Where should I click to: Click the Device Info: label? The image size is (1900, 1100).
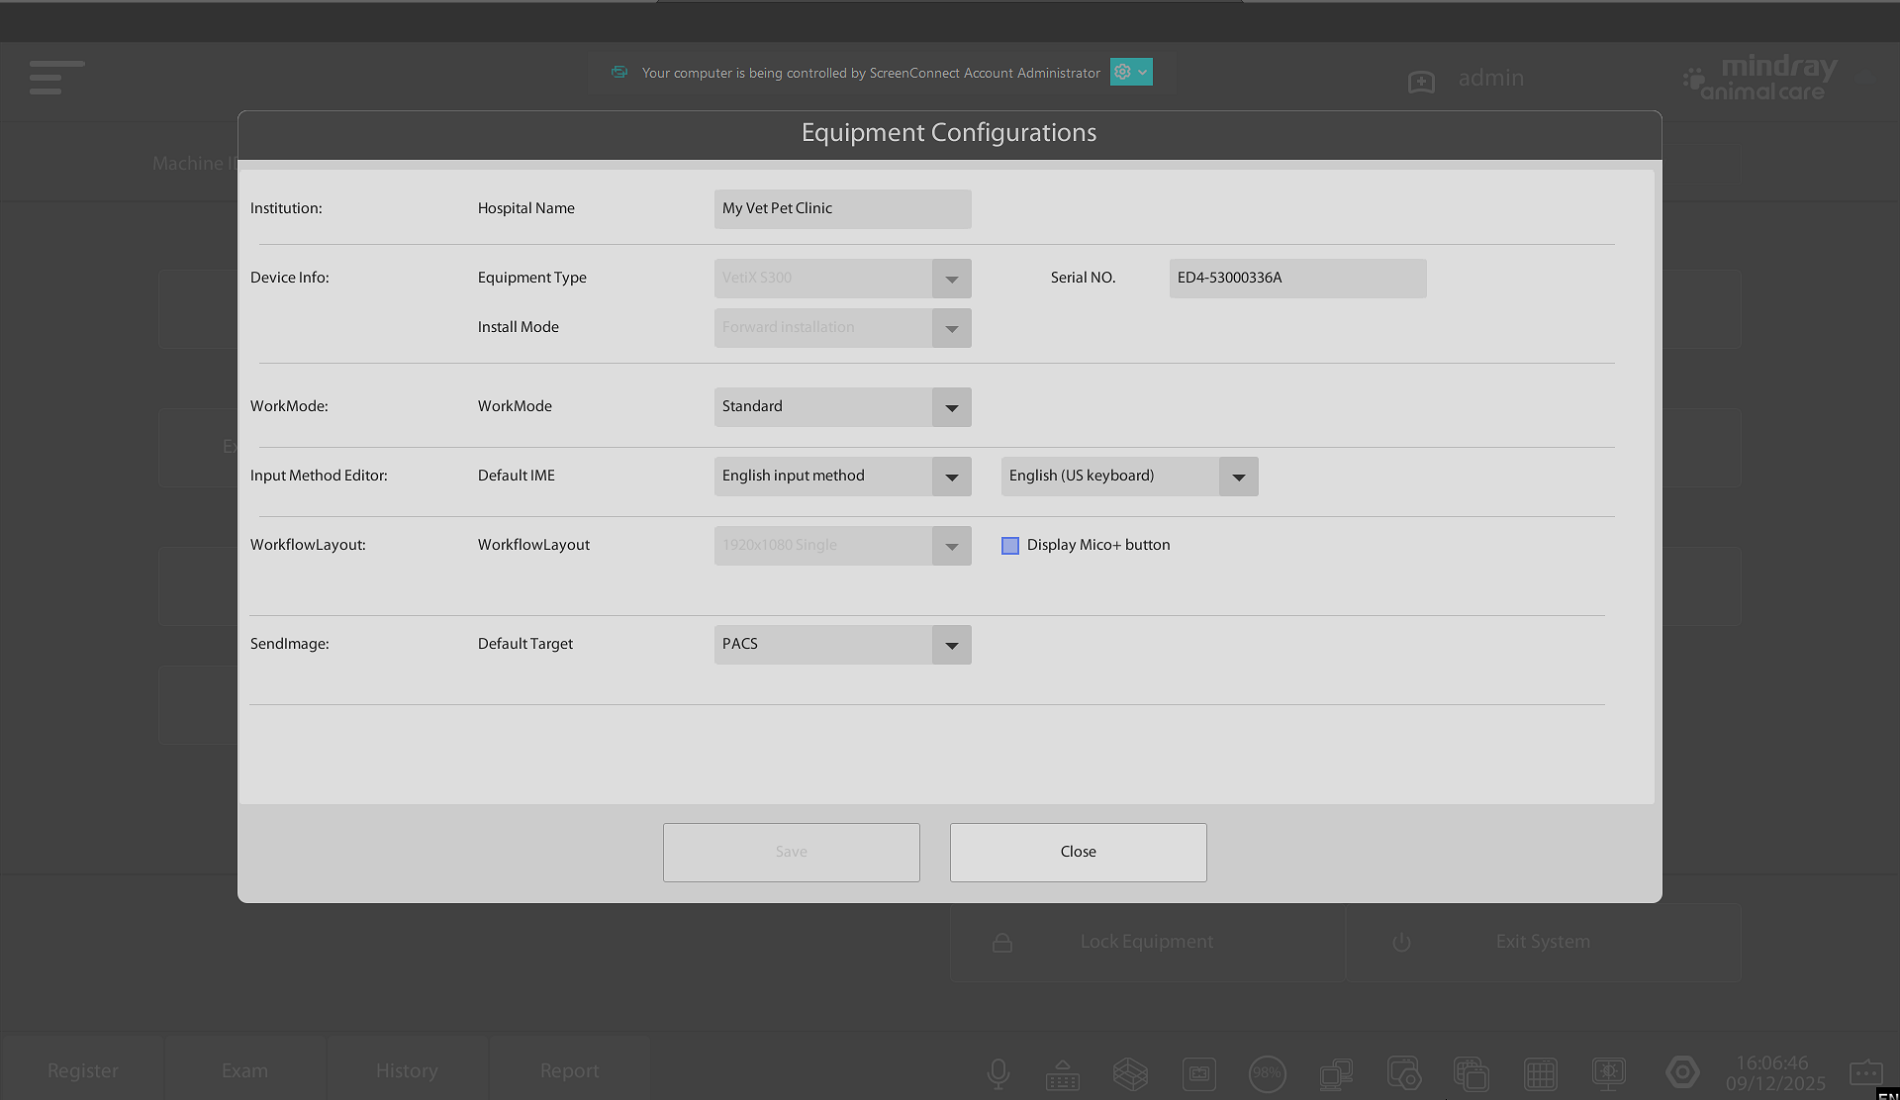click(x=289, y=278)
